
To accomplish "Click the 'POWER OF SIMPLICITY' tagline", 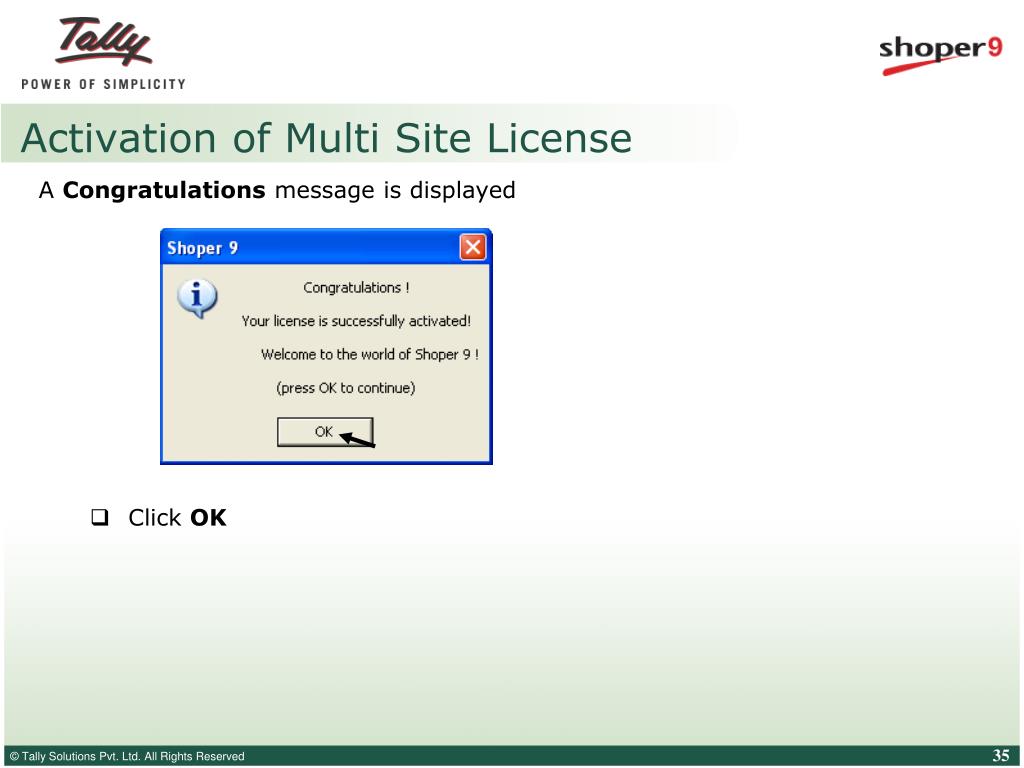I will 103,84.
